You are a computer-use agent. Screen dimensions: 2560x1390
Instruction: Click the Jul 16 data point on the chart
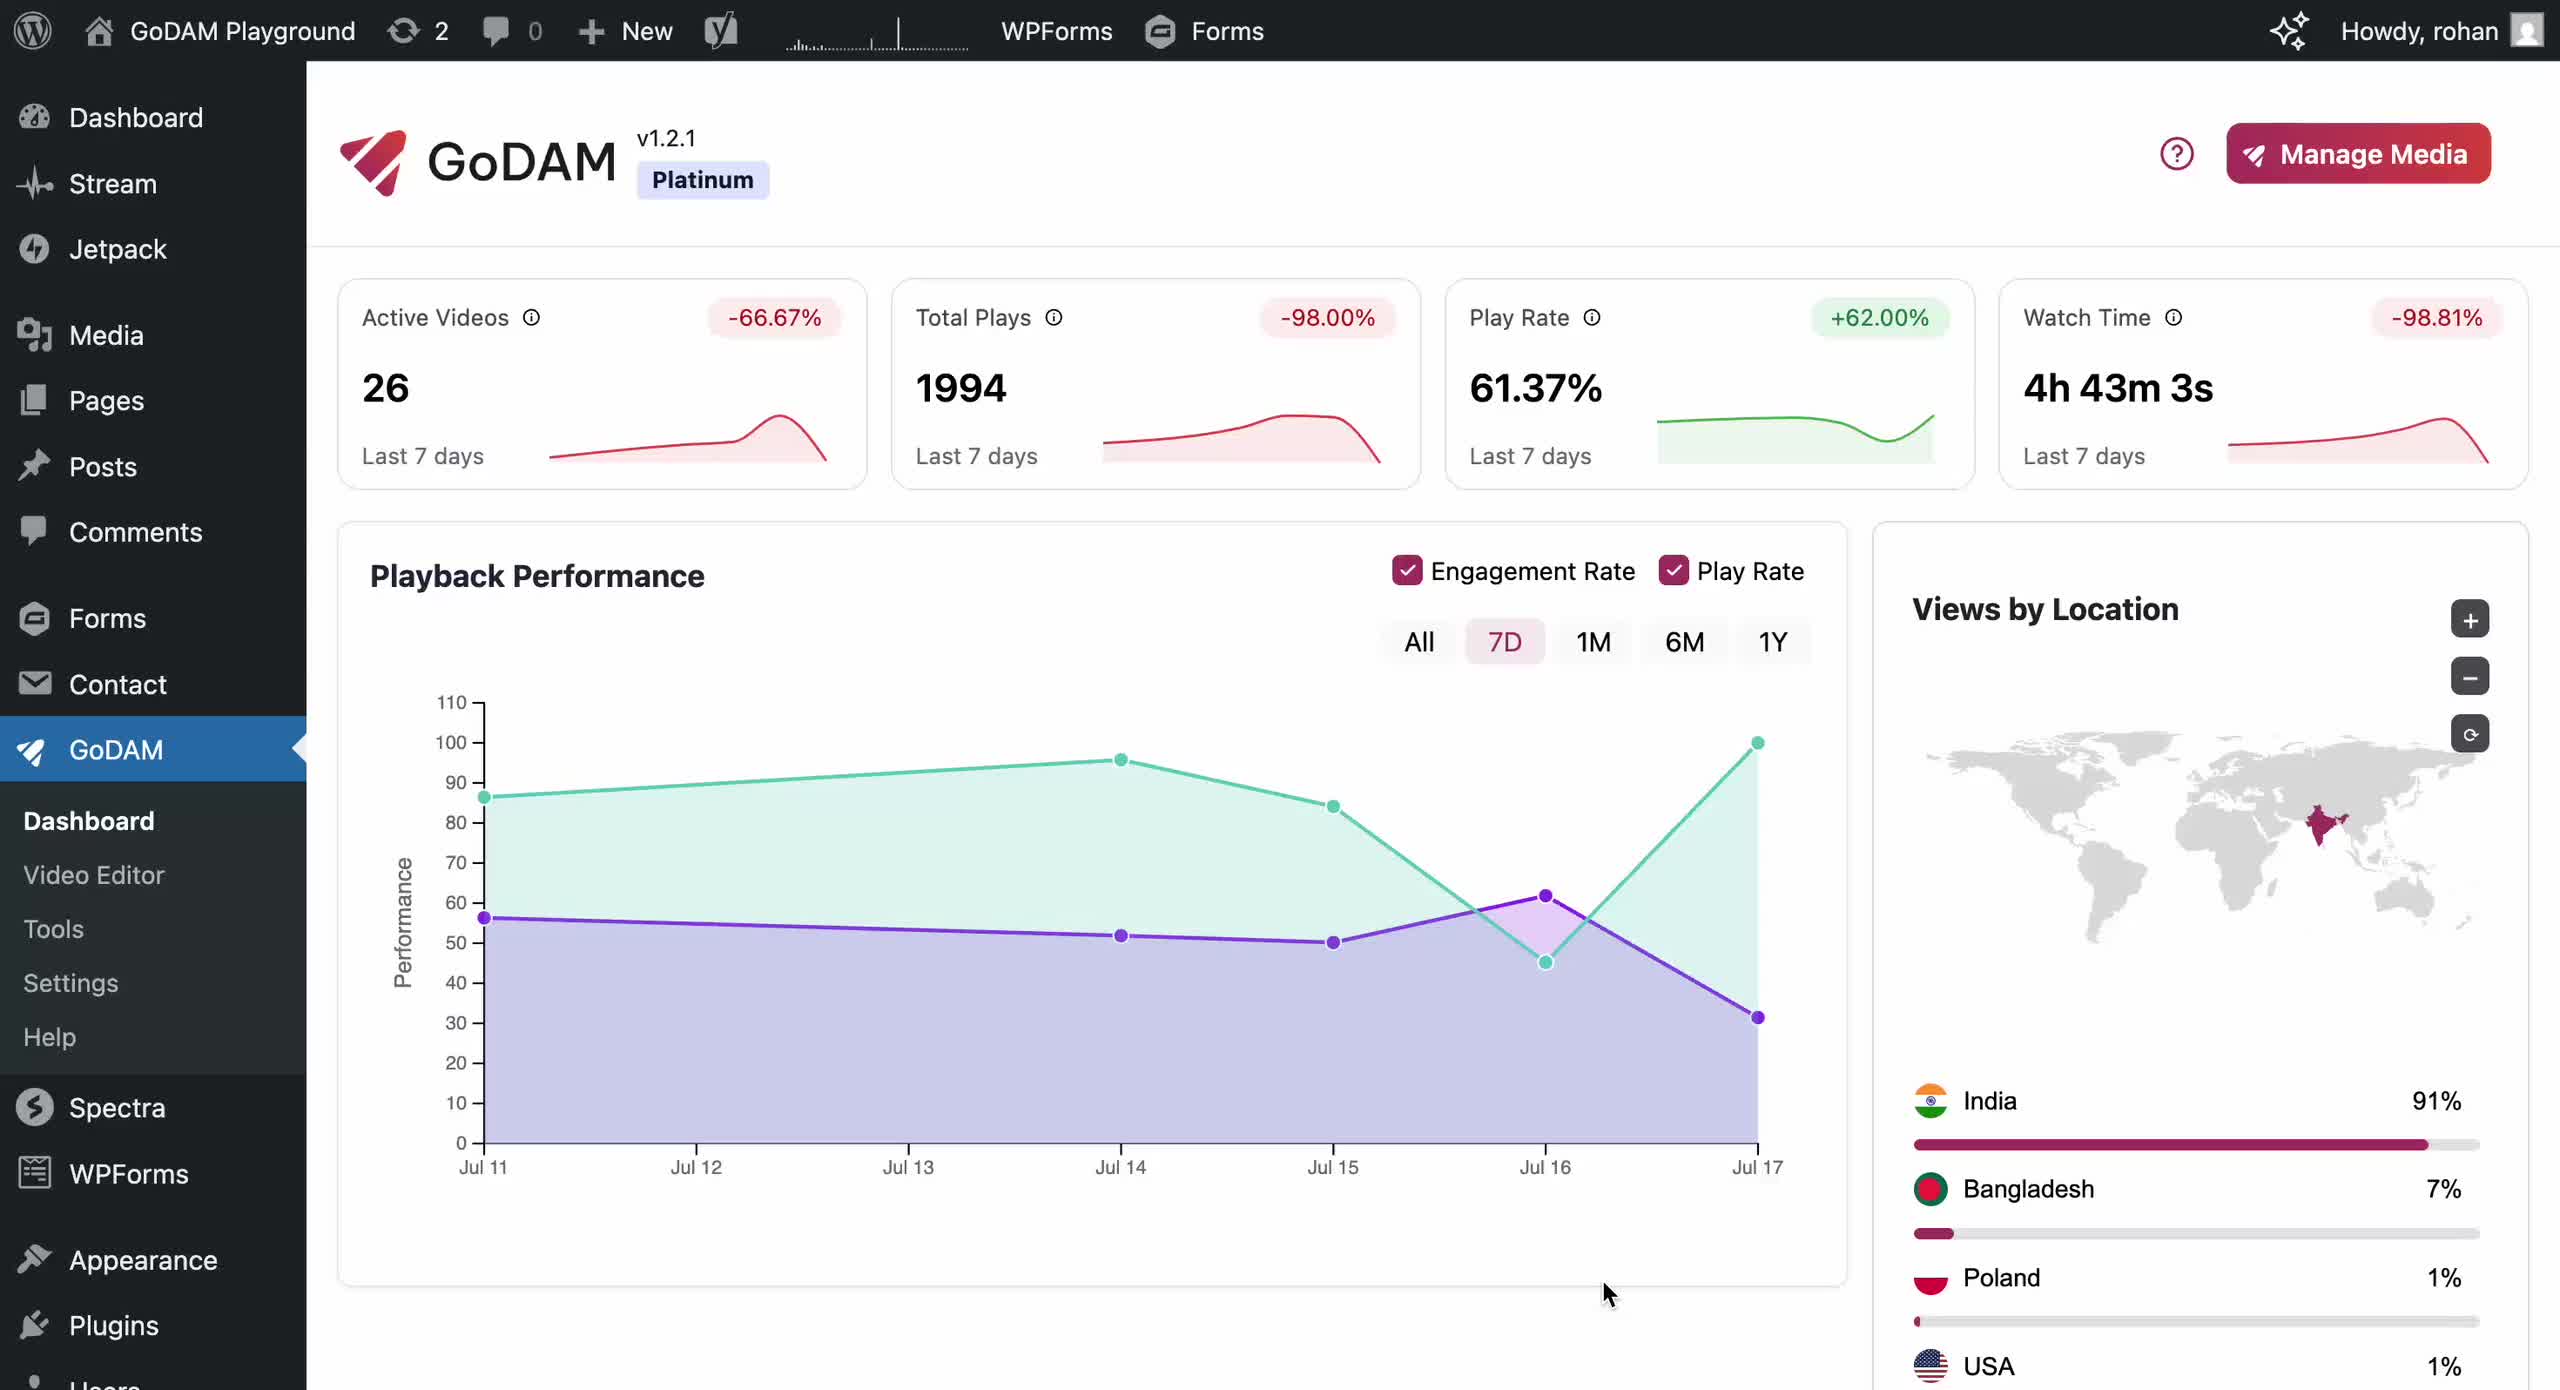point(1546,896)
